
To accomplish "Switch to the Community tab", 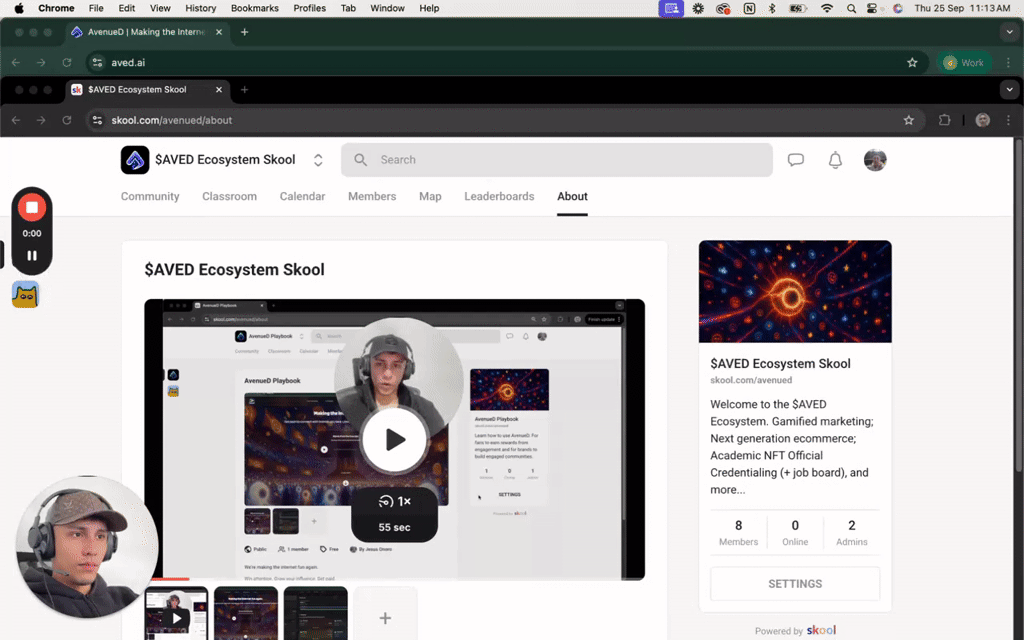I will click(150, 197).
